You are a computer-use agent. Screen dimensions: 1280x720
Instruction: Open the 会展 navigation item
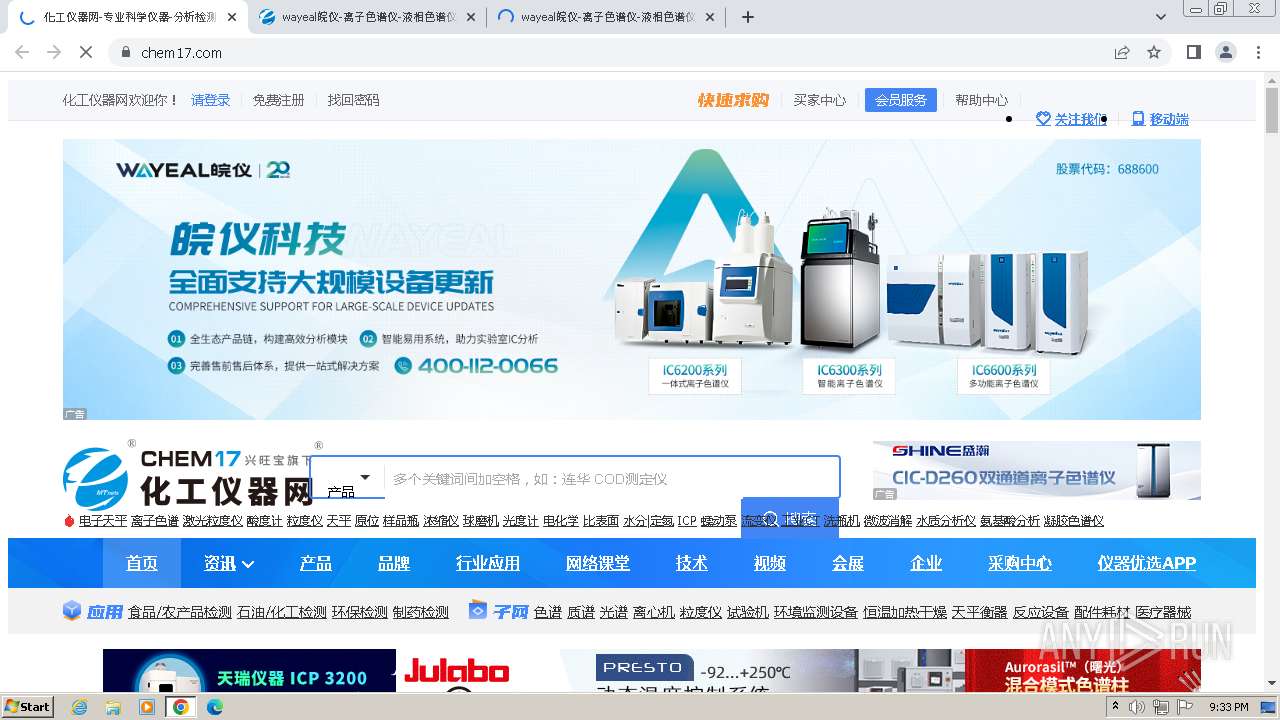(x=848, y=563)
